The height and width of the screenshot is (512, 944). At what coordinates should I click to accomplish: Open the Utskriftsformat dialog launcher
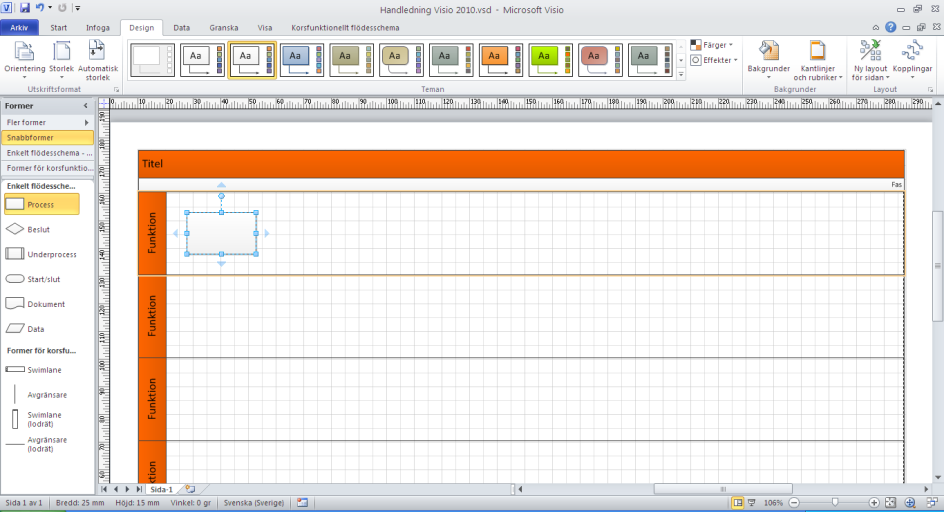(116, 90)
